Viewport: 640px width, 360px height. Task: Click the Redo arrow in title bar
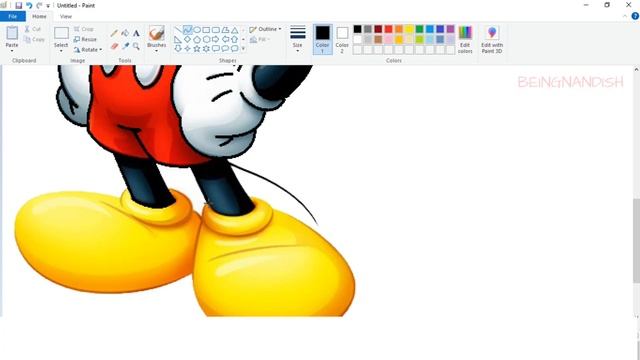[x=39, y=5]
